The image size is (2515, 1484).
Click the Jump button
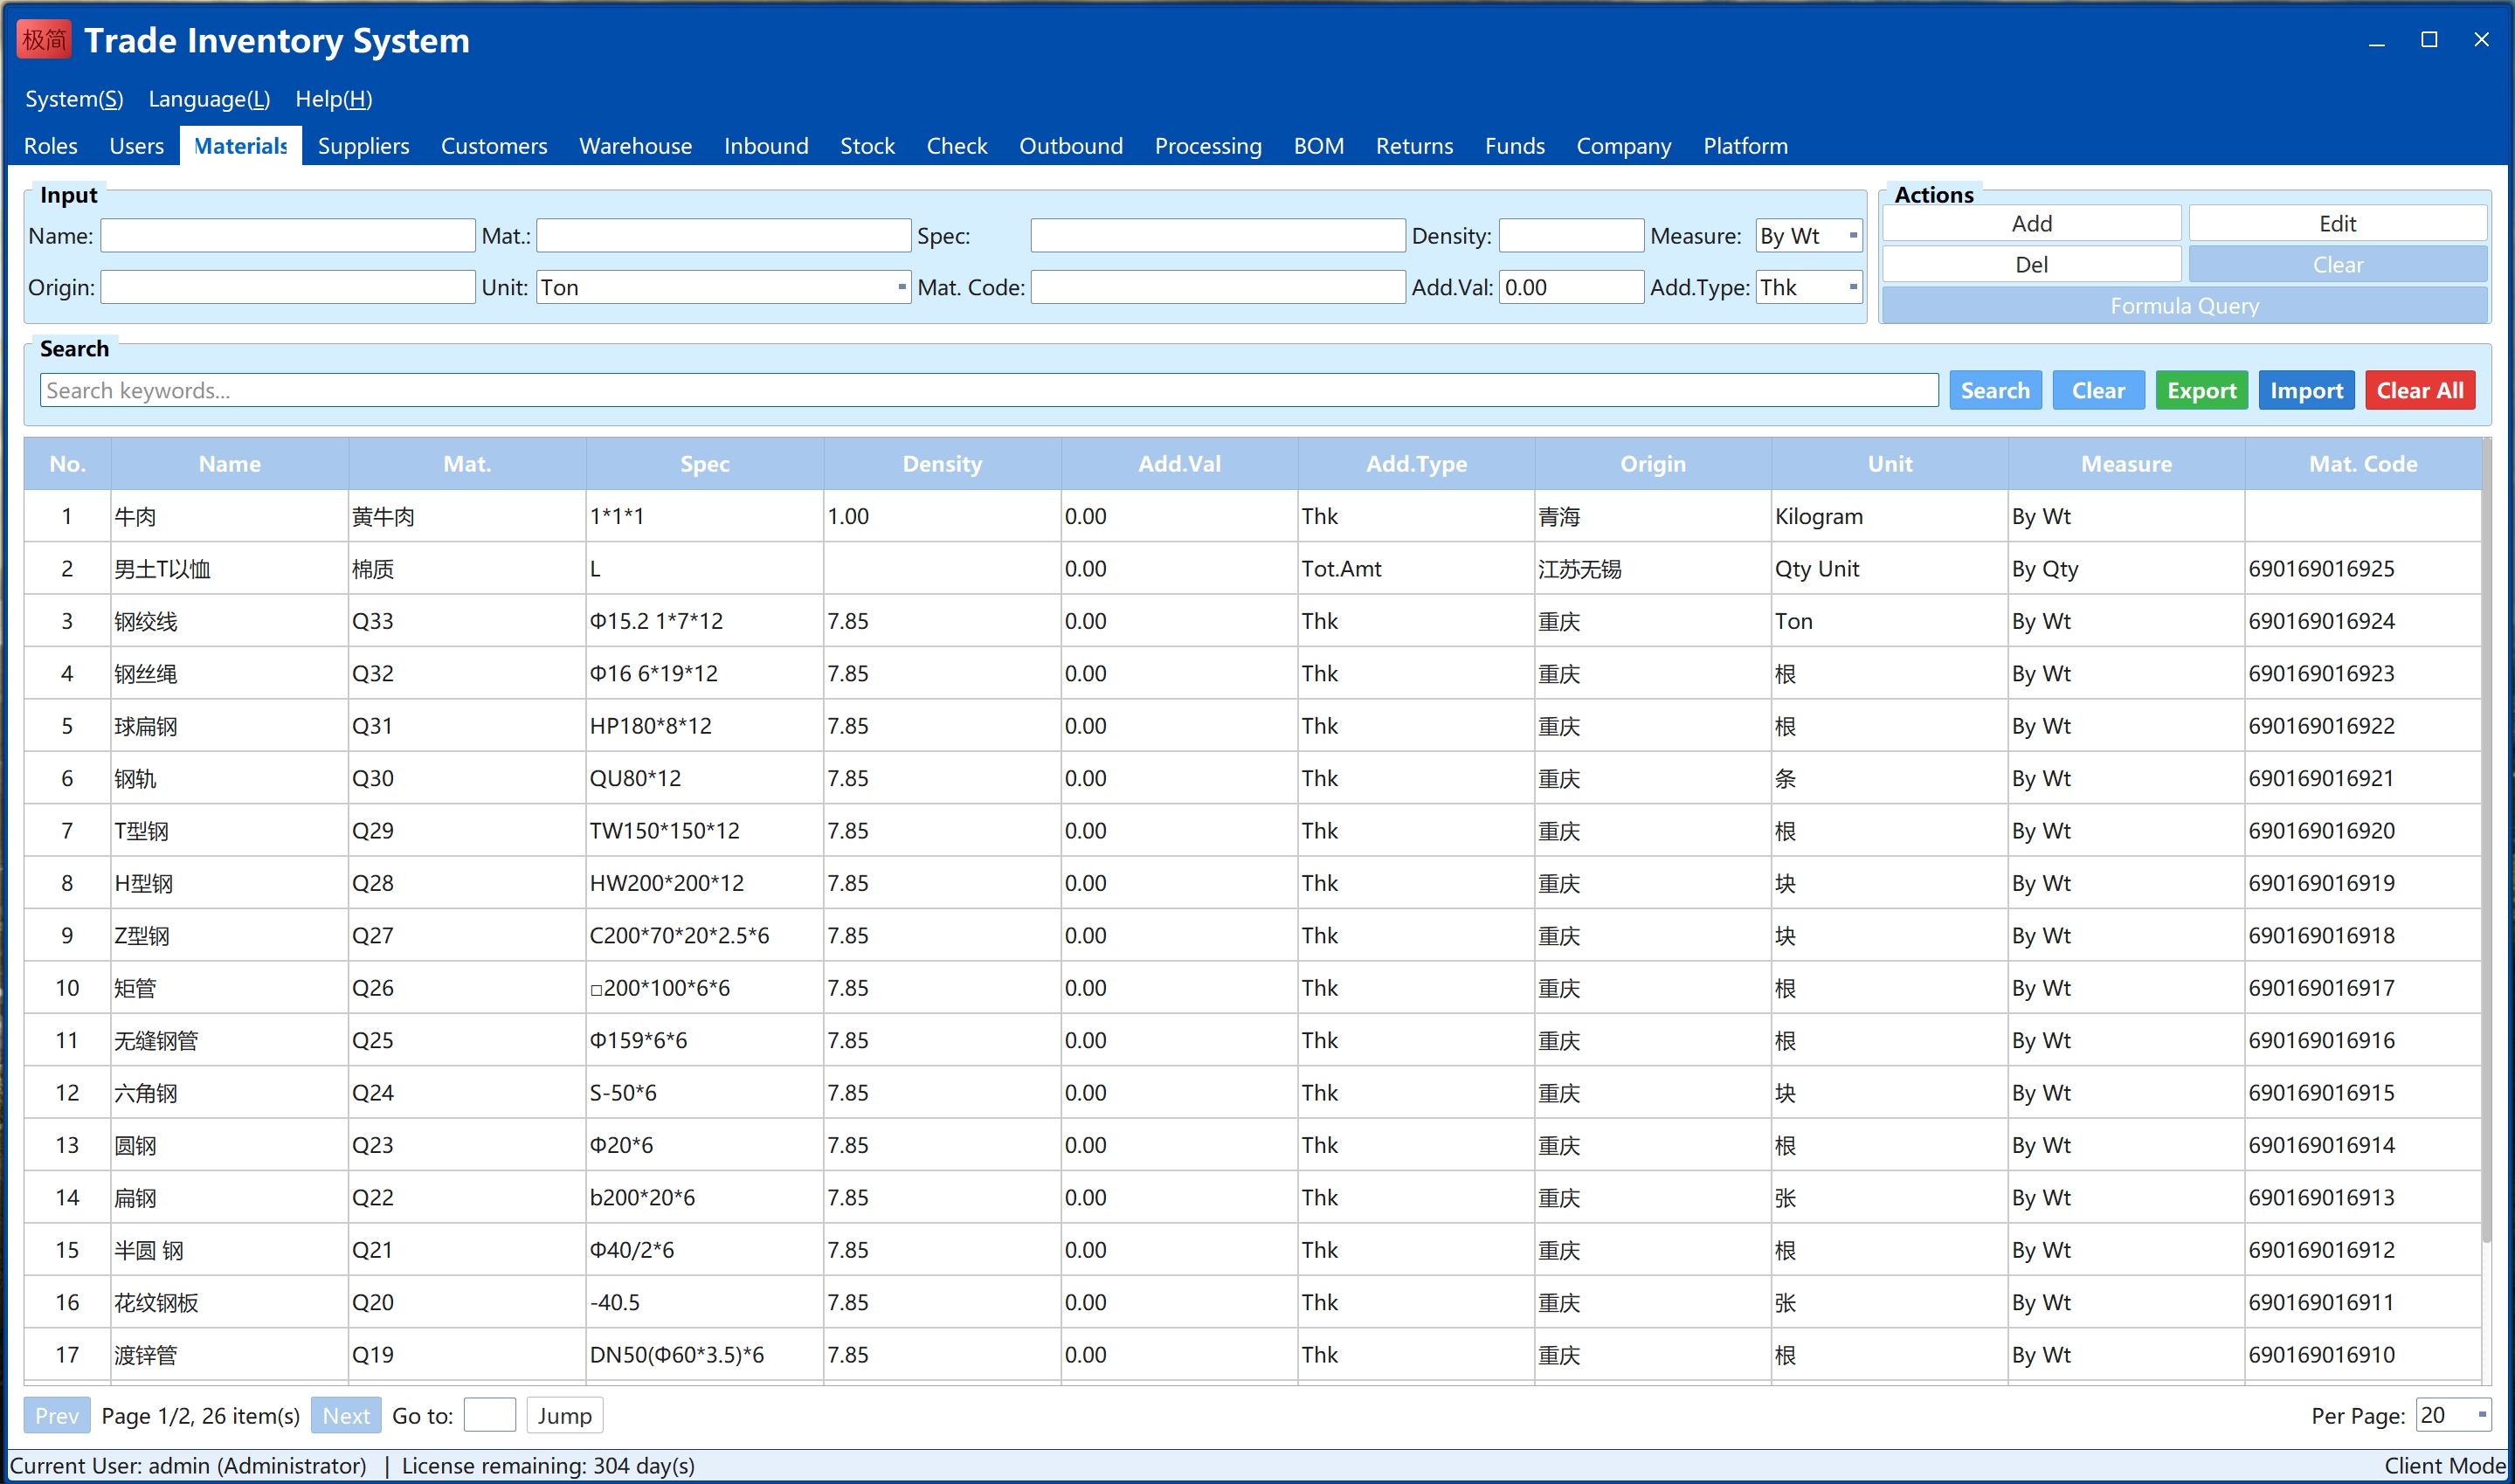pos(564,1415)
